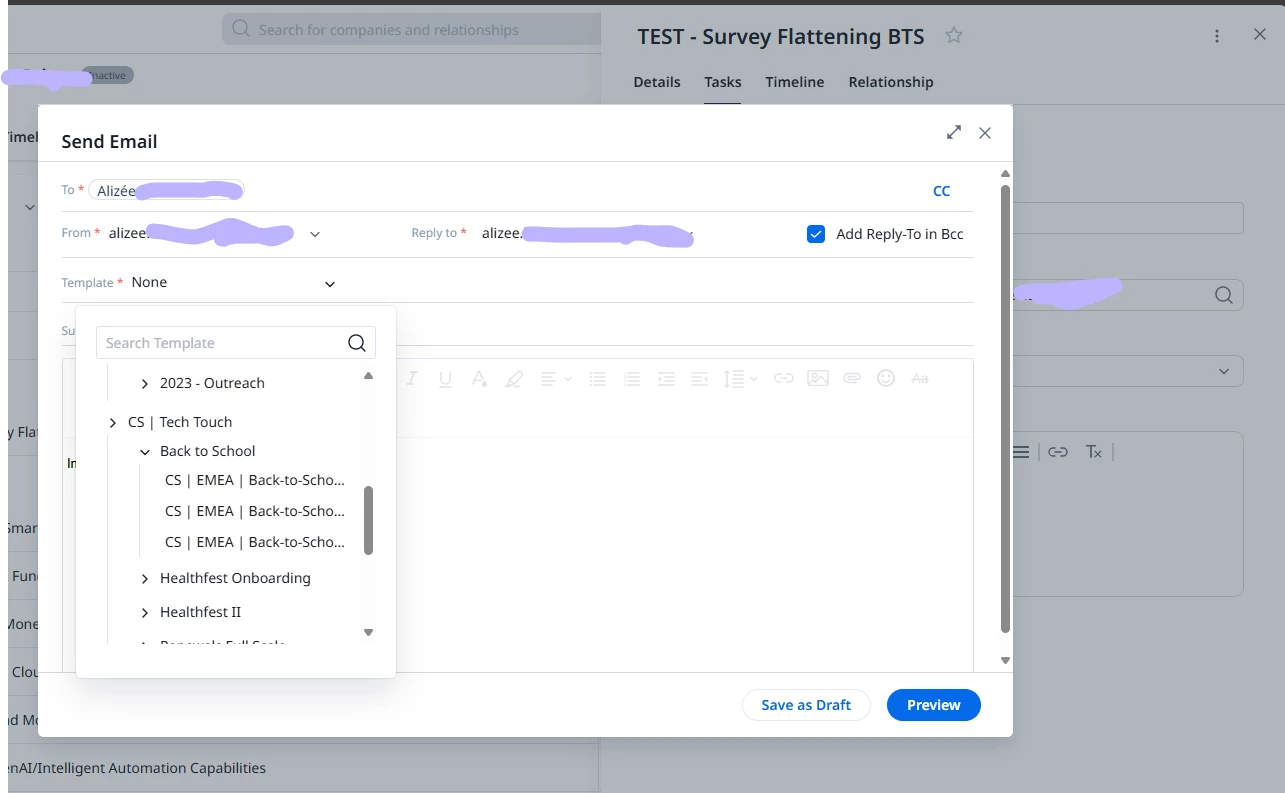Switch to the Timeline tab
Viewport: 1285px width, 793px height.
[795, 82]
